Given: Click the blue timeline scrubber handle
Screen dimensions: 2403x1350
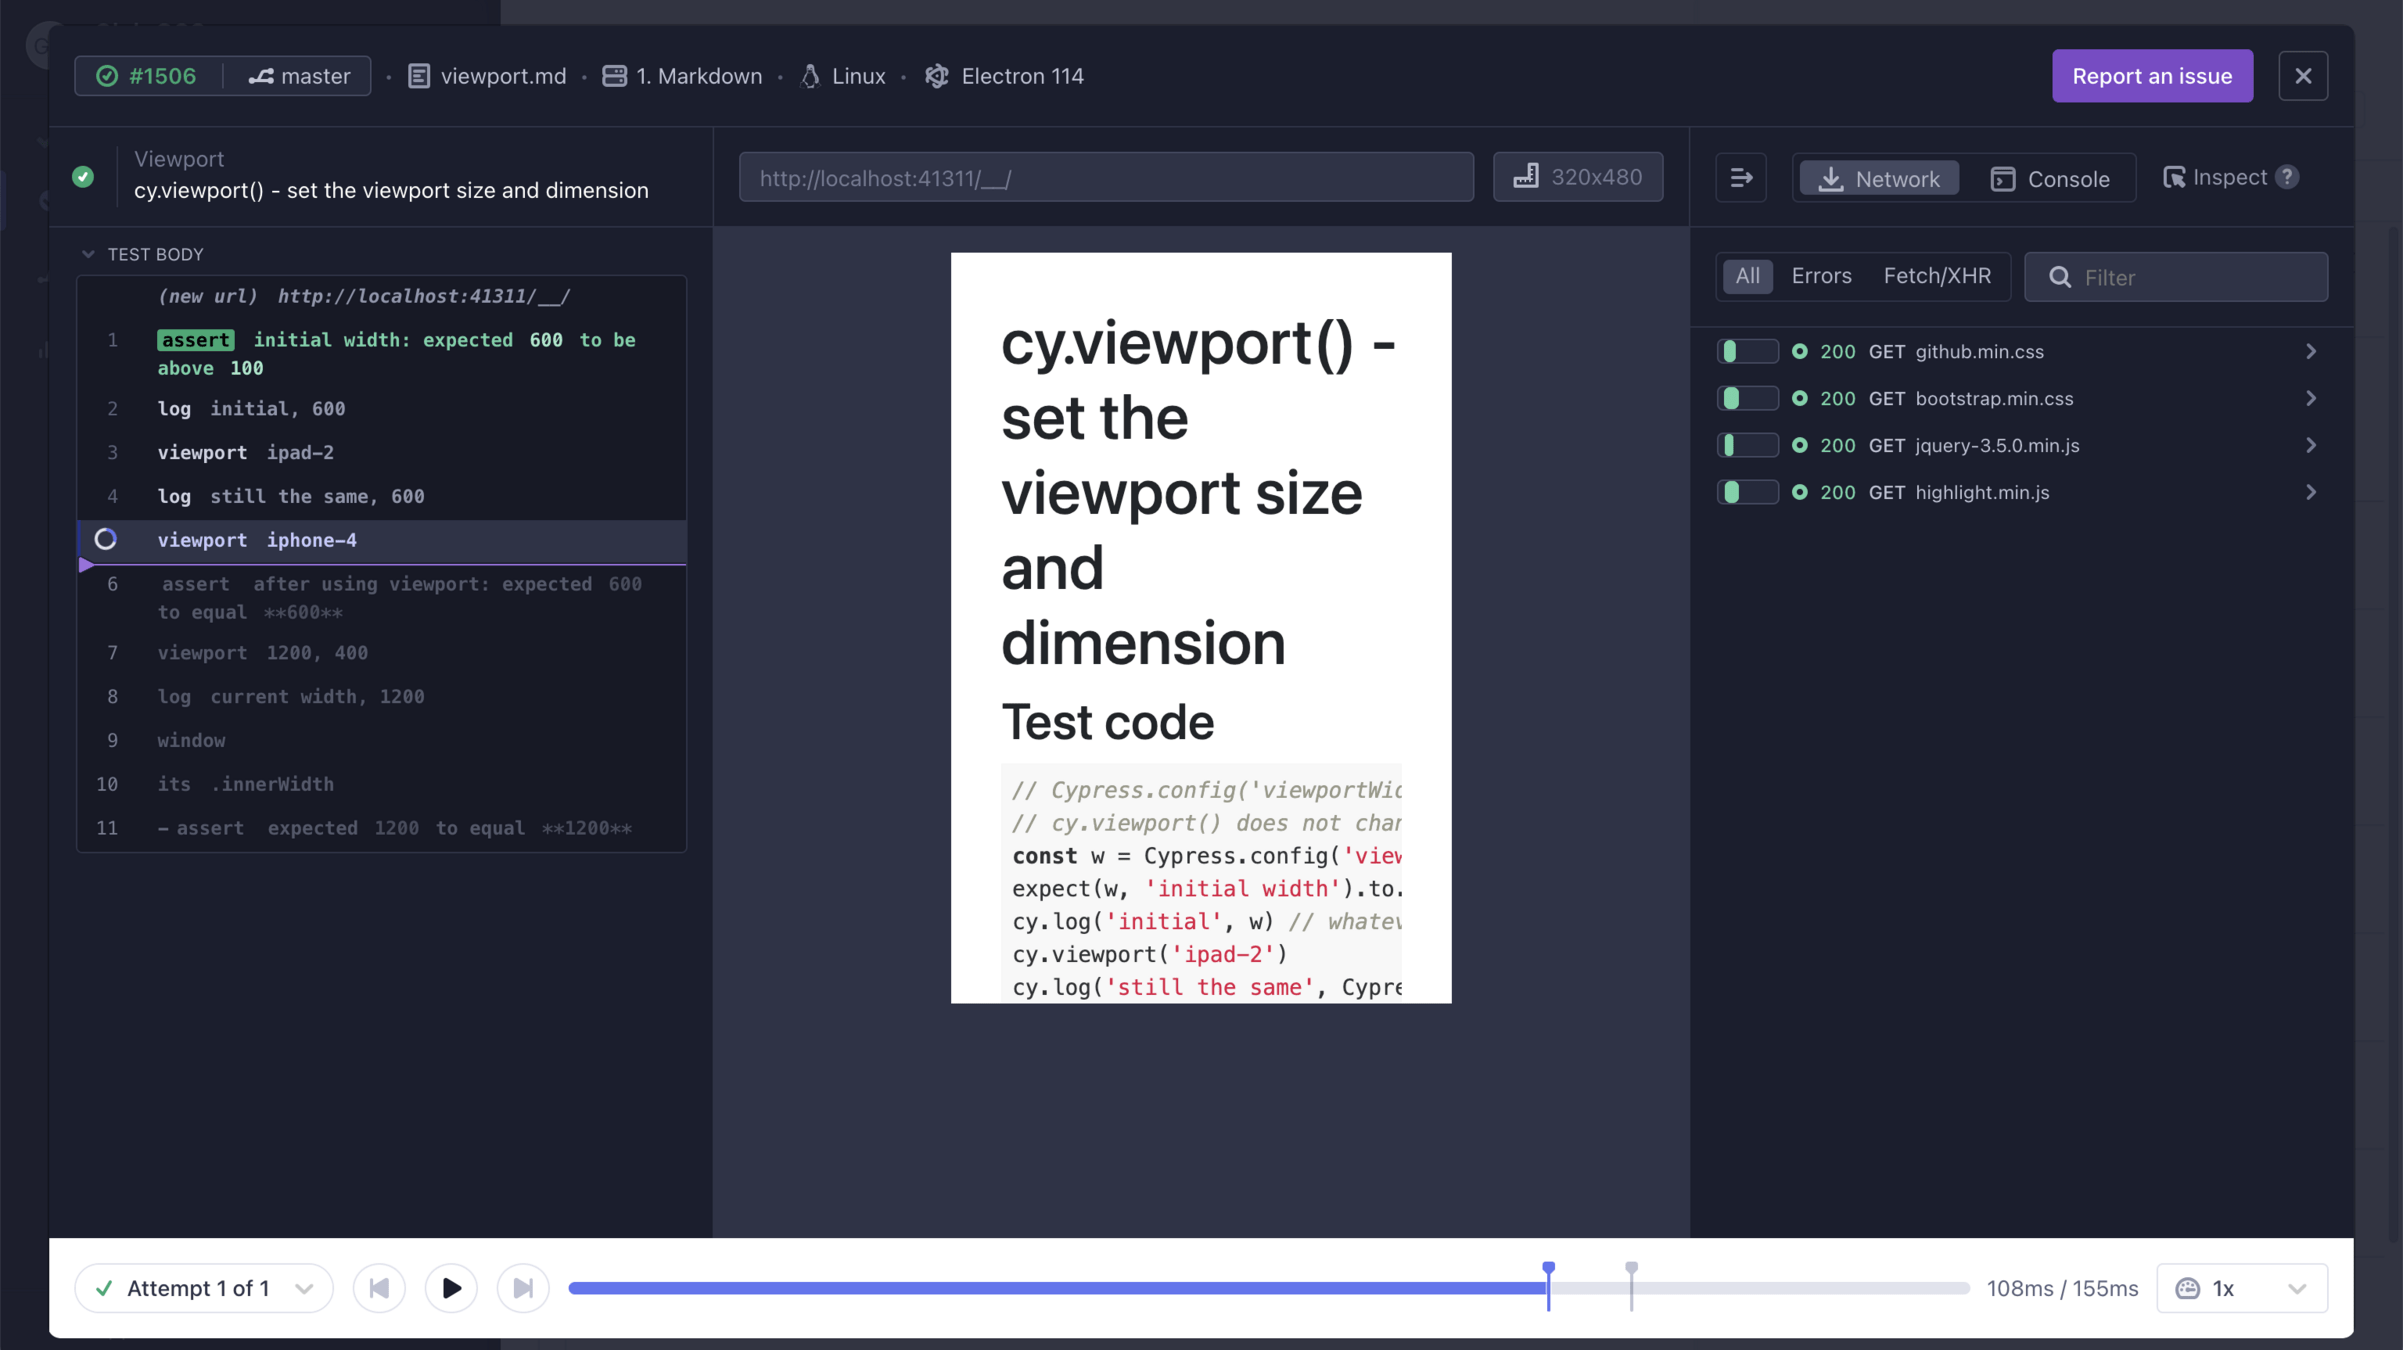Looking at the screenshot, I should point(1548,1268).
